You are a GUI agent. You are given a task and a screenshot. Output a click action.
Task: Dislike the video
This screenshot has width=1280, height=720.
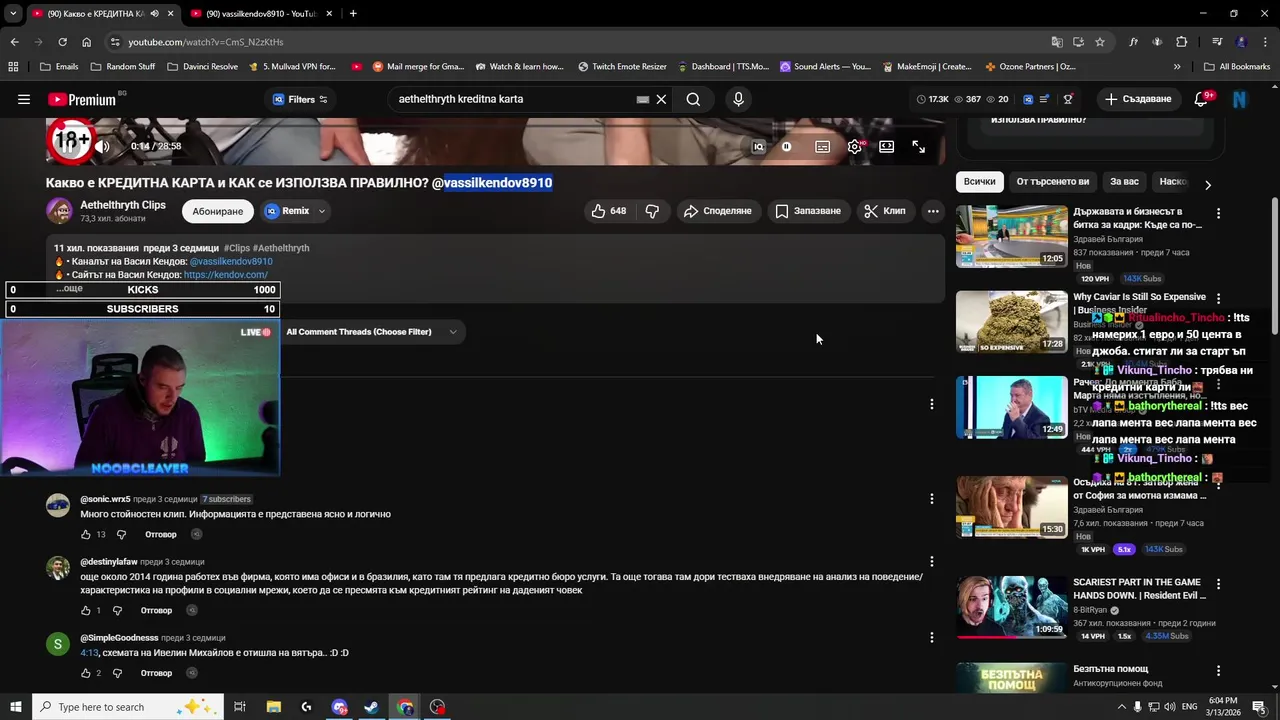point(652,211)
